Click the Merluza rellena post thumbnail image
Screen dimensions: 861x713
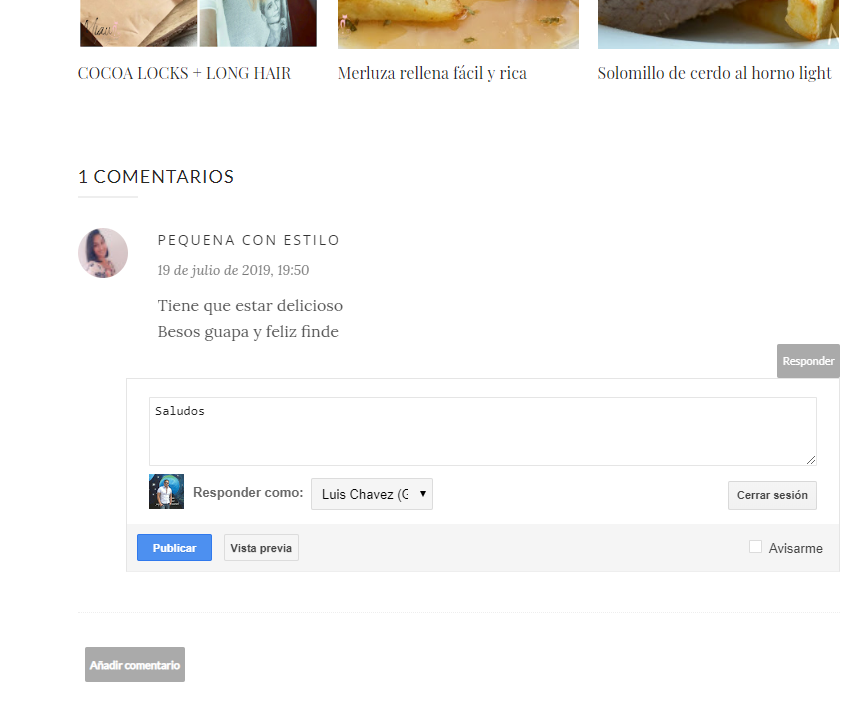tap(458, 24)
